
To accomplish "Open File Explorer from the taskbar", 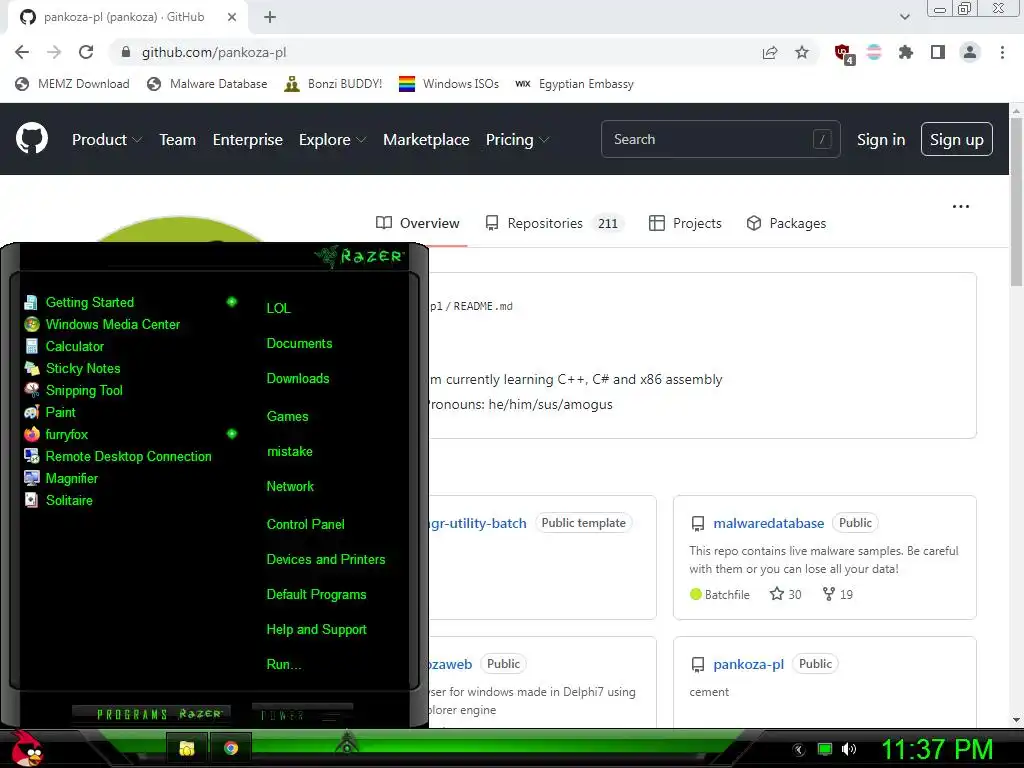I will pyautogui.click(x=187, y=748).
